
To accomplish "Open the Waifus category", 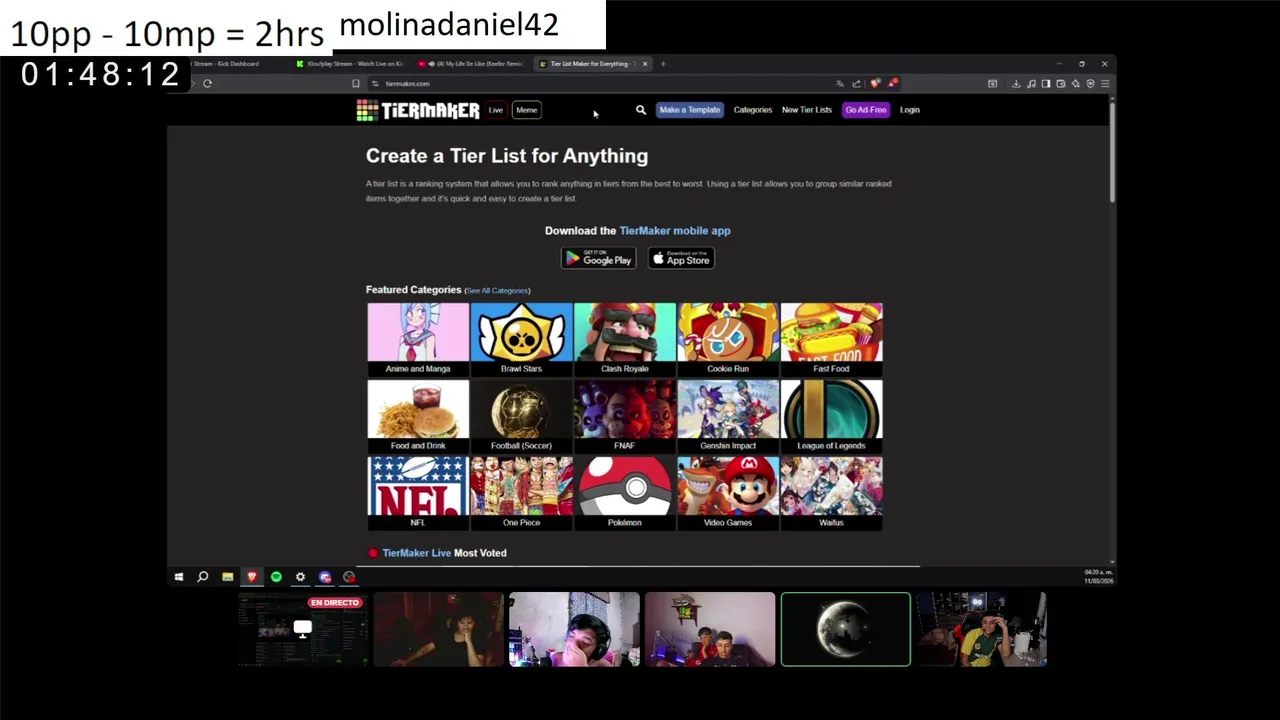I will pyautogui.click(x=831, y=493).
